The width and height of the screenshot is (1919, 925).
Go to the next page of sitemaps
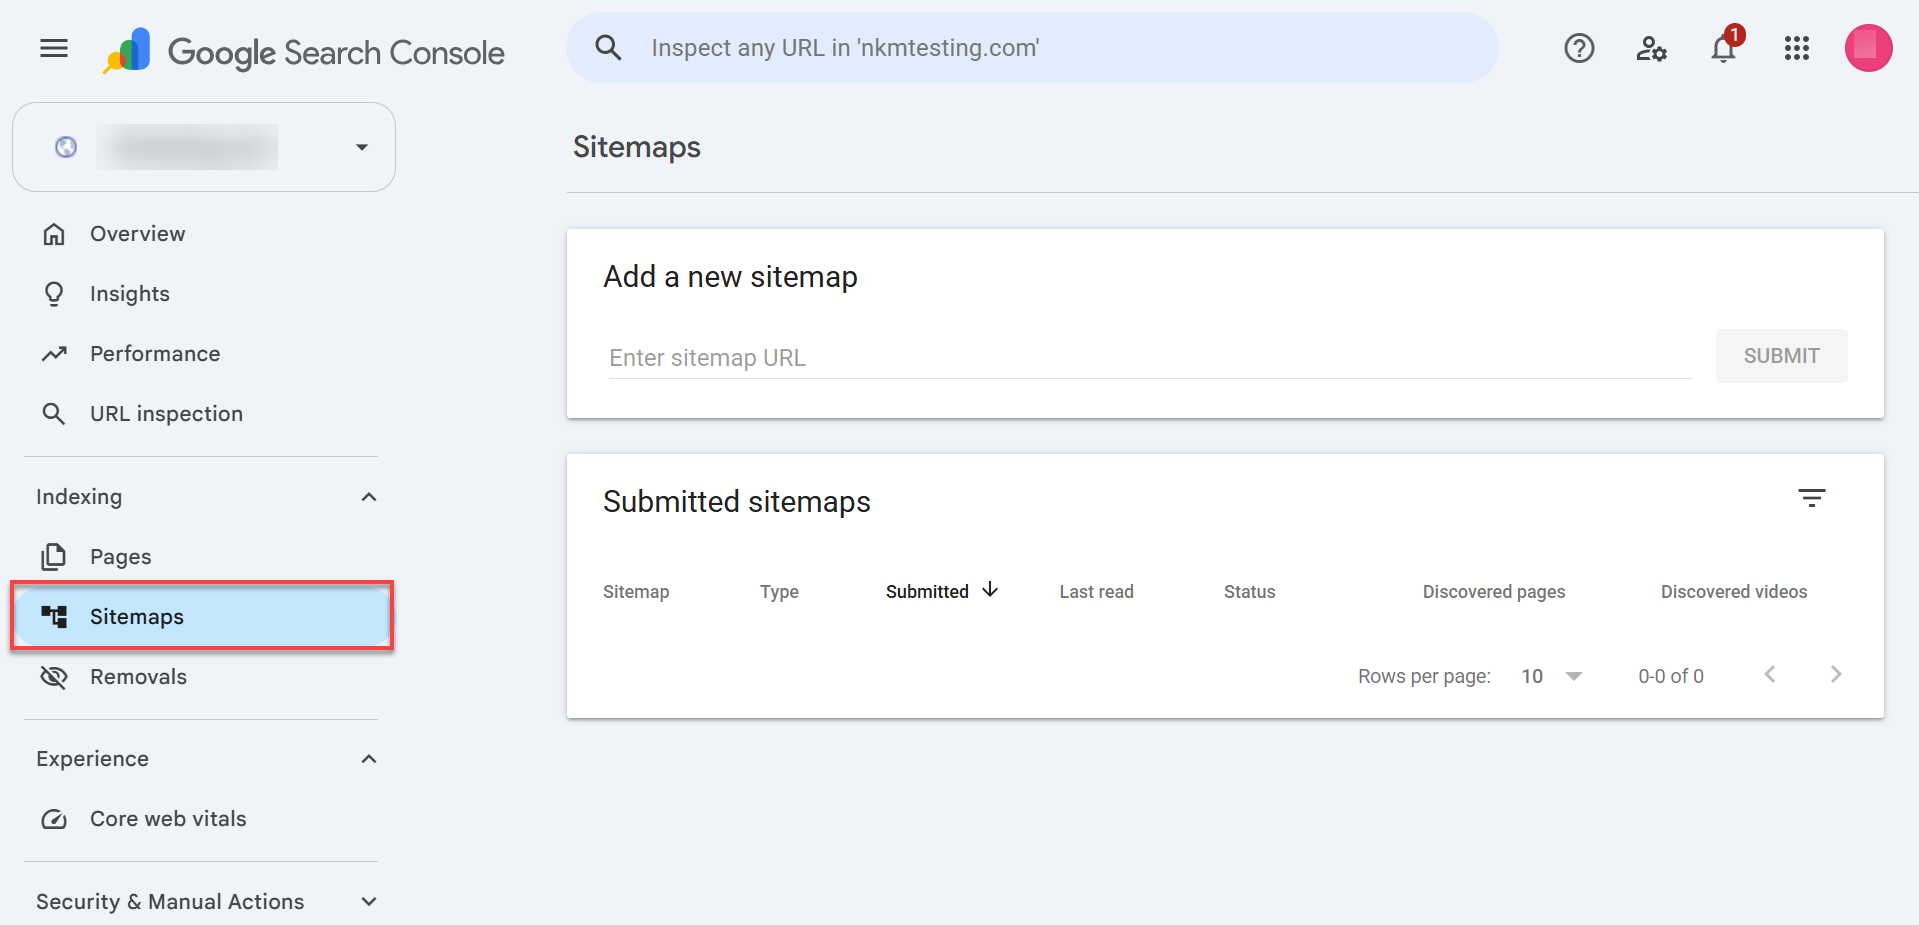(1836, 674)
